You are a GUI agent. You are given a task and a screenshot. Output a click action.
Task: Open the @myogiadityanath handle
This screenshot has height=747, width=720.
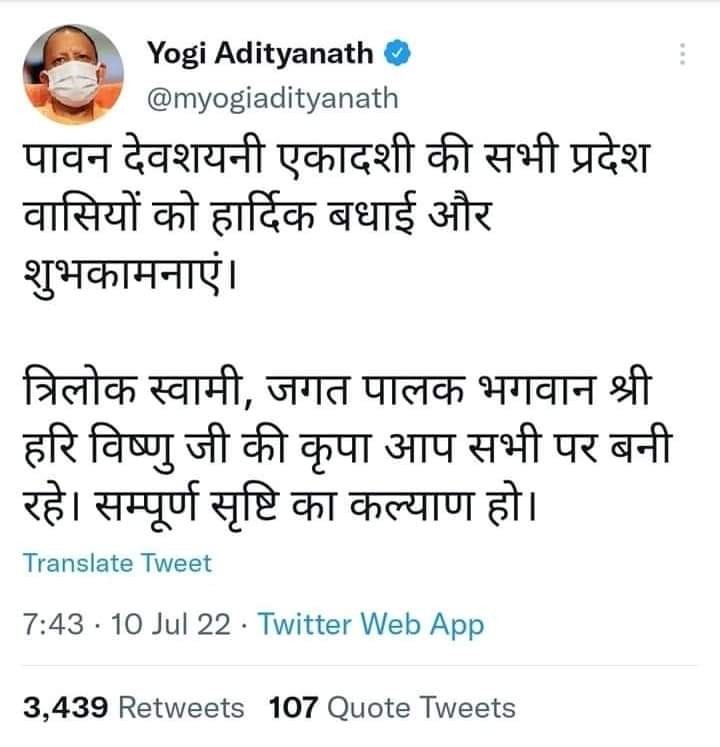(273, 99)
